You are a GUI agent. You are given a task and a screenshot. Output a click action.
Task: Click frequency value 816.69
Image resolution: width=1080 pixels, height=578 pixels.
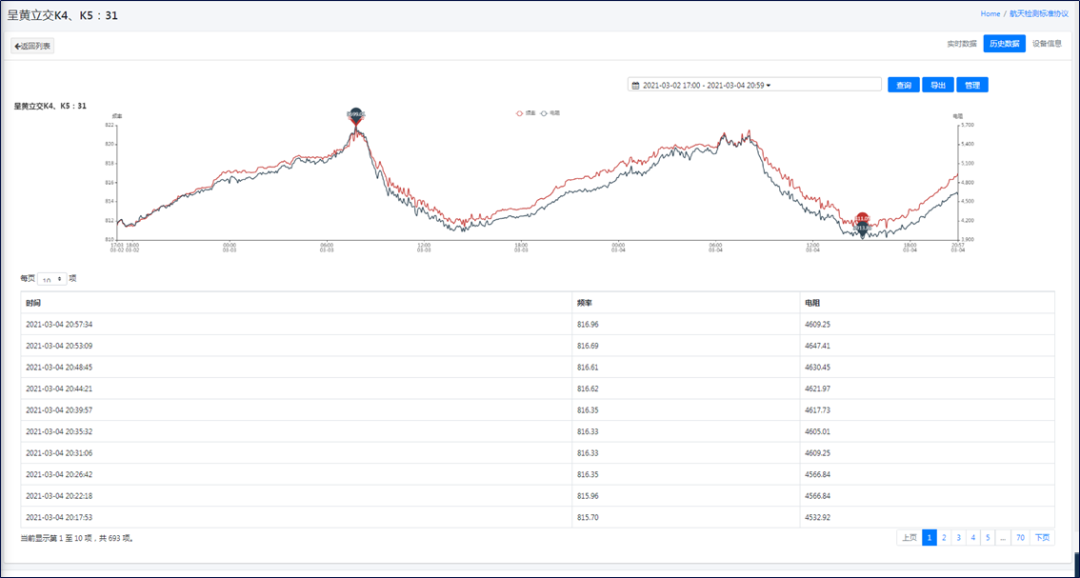pos(588,346)
